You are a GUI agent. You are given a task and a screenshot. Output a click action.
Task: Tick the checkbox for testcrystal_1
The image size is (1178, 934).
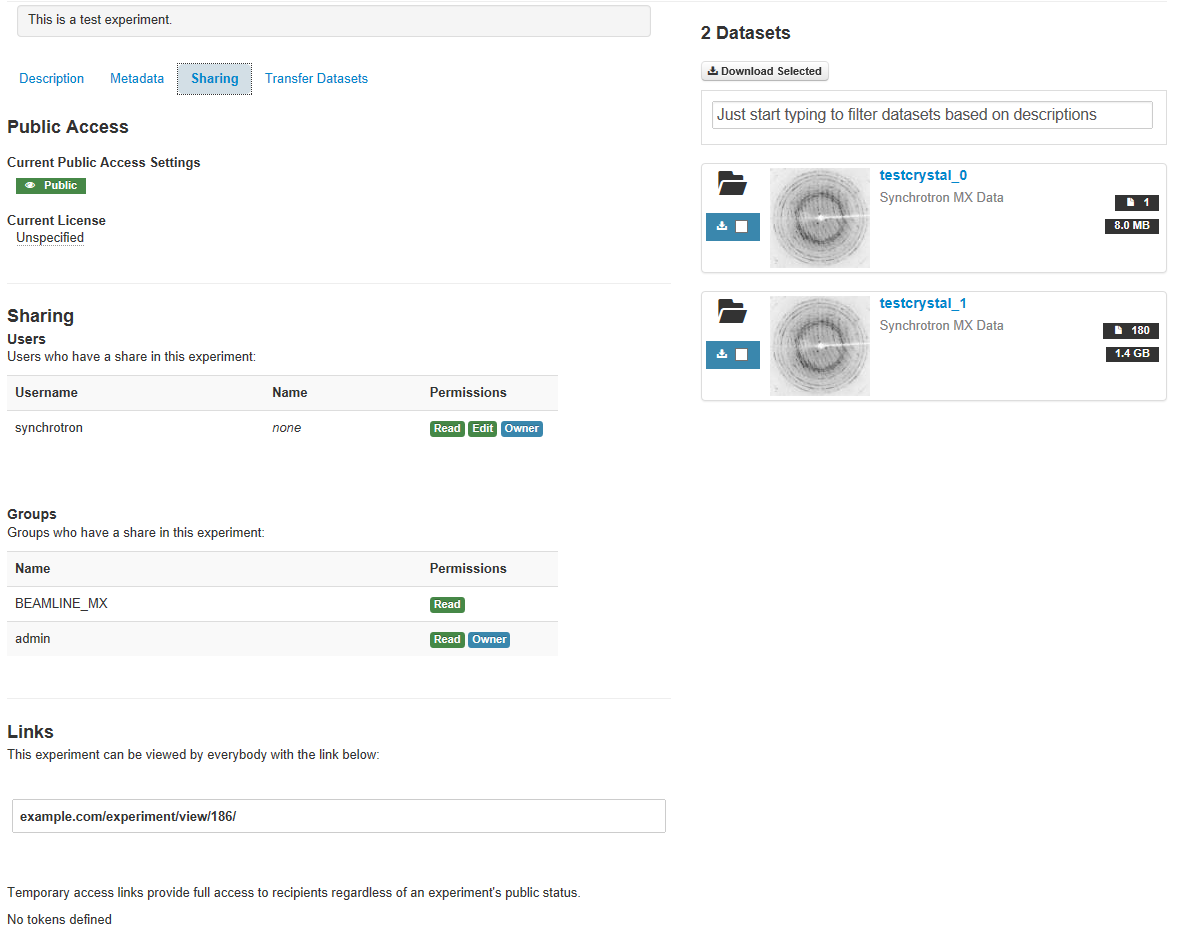742,355
